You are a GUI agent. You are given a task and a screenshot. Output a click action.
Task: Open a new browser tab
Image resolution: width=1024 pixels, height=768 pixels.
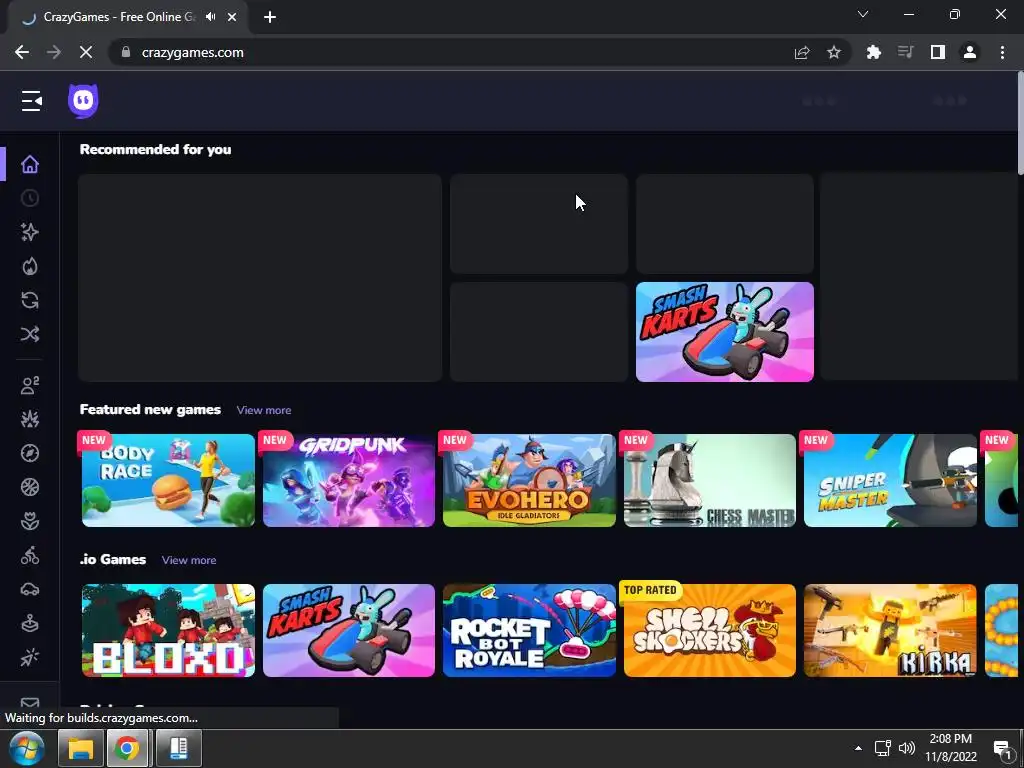(x=270, y=18)
